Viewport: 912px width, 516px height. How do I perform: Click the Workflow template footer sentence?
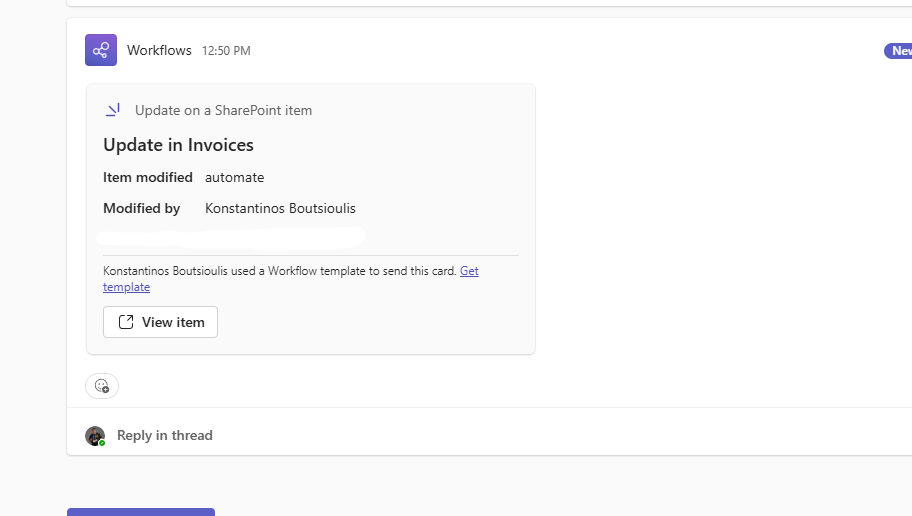[280, 271]
